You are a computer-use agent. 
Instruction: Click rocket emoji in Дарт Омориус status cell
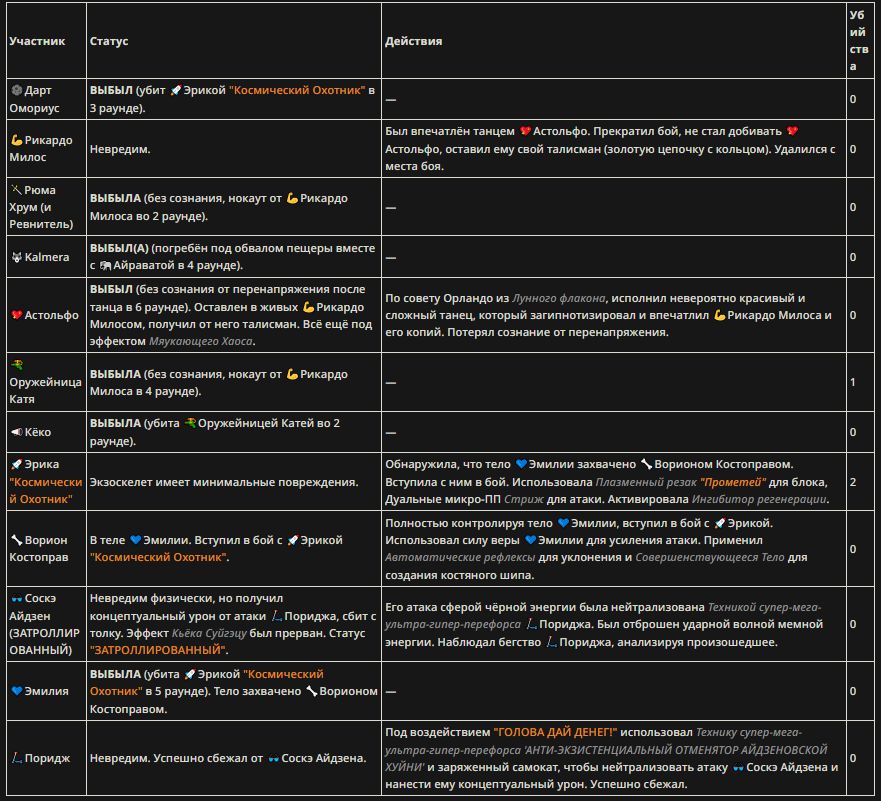click(x=175, y=90)
